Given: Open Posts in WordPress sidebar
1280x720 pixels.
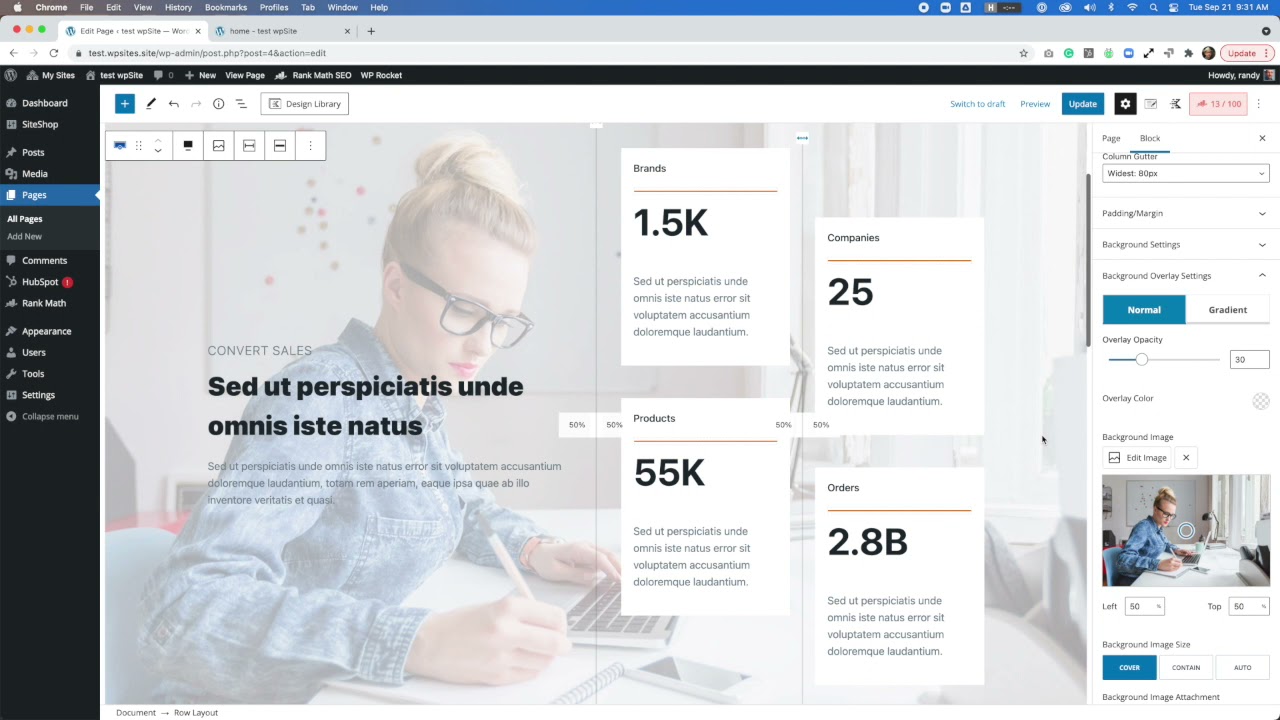Looking at the screenshot, I should pos(33,152).
